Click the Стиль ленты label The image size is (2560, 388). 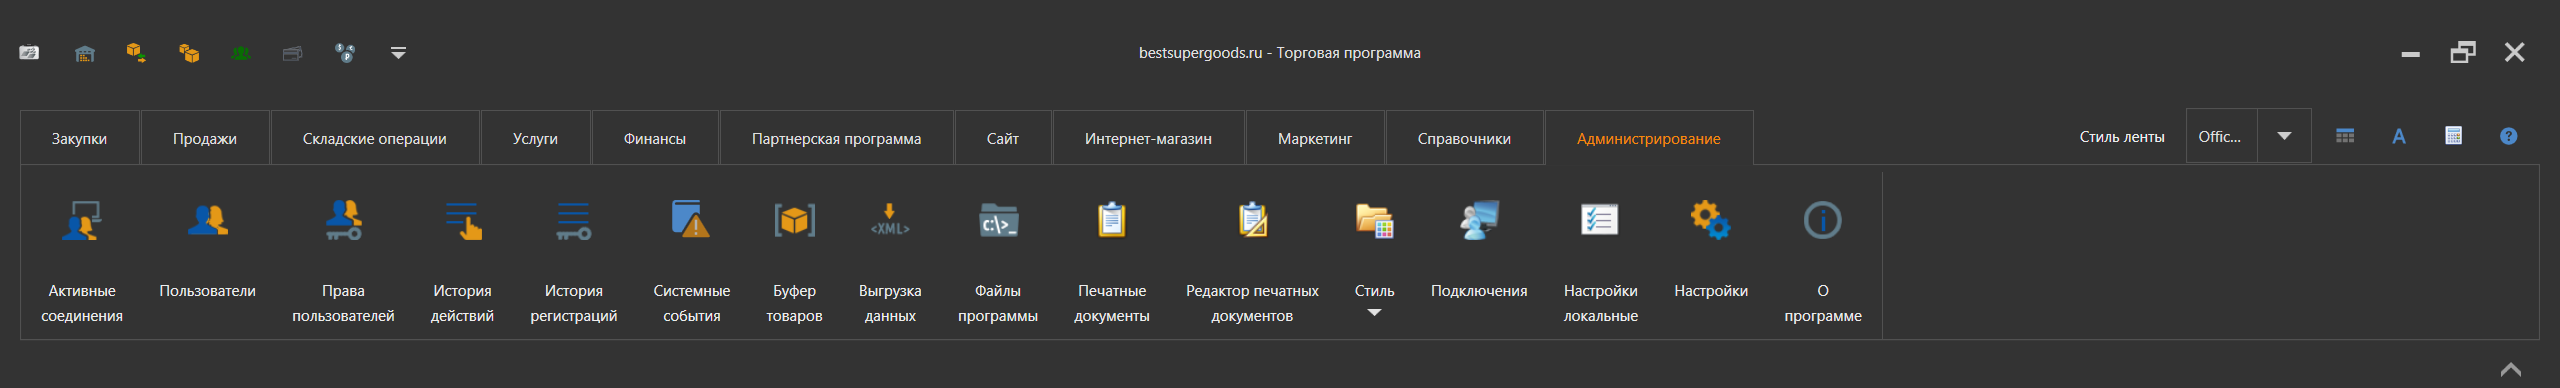(2122, 137)
